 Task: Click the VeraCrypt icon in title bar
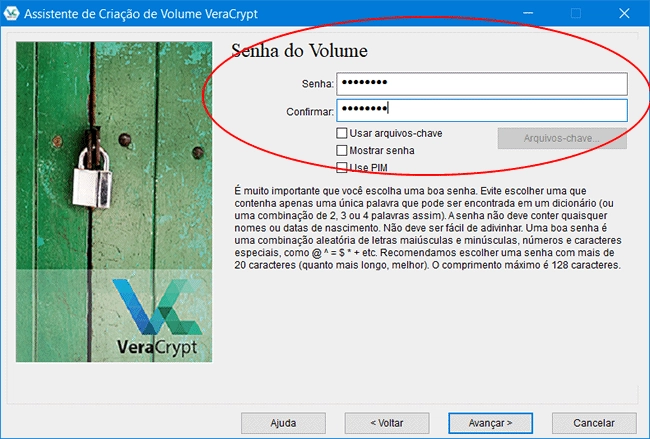[x=11, y=13]
